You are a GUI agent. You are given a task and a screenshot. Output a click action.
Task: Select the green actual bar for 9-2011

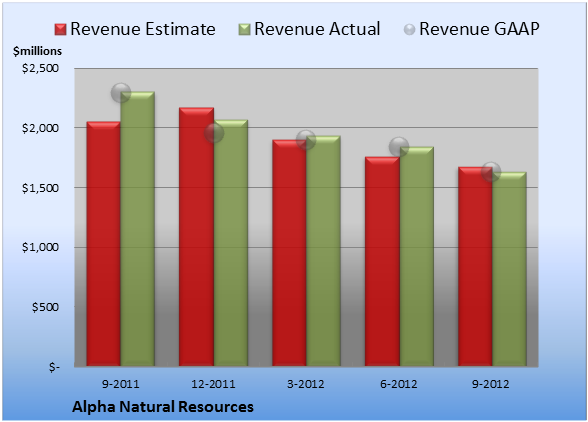[x=138, y=229]
